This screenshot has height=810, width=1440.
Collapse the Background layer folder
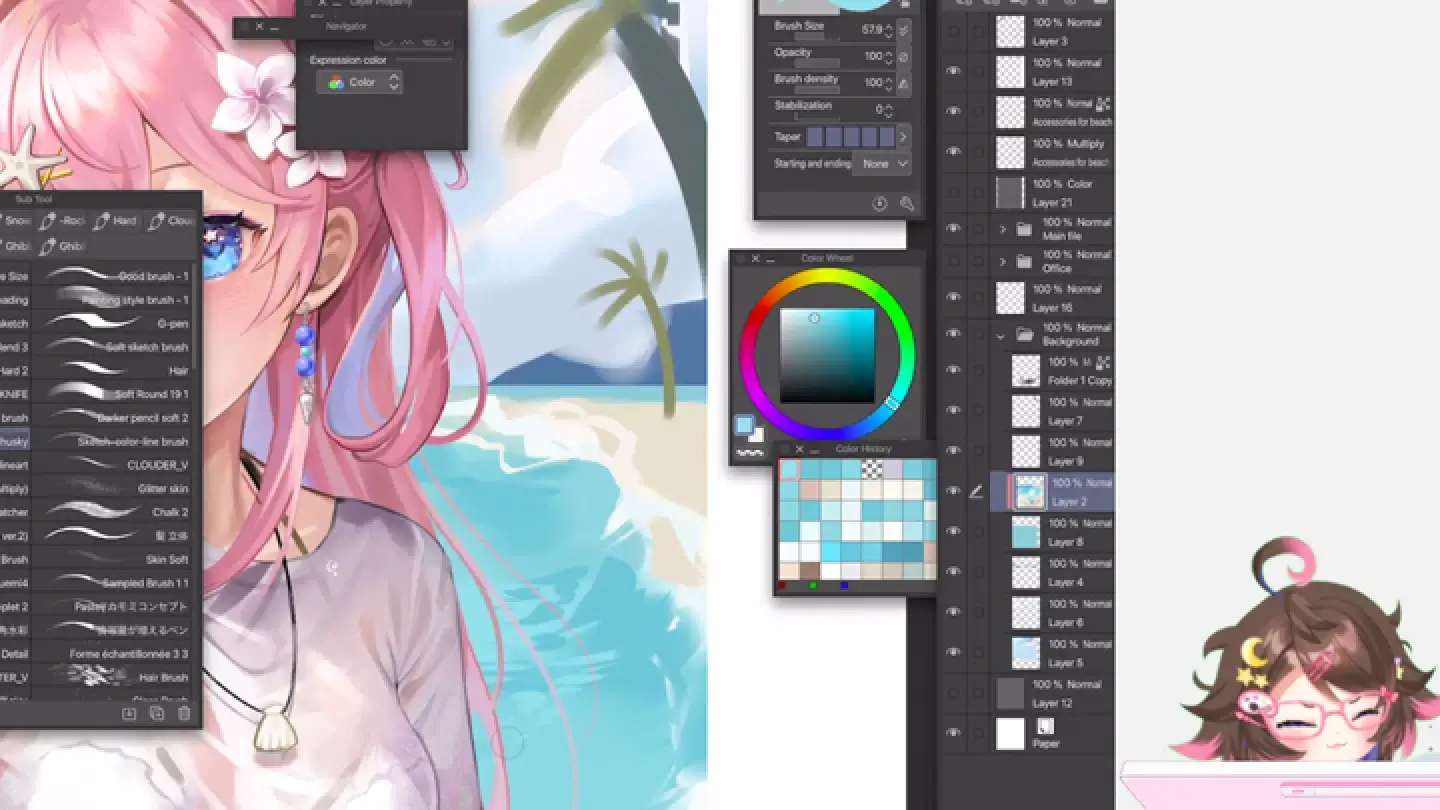tap(1001, 336)
